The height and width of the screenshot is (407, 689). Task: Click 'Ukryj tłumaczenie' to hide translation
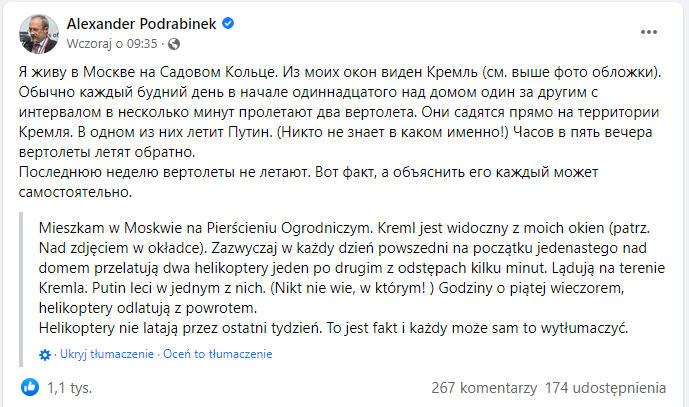[104, 355]
